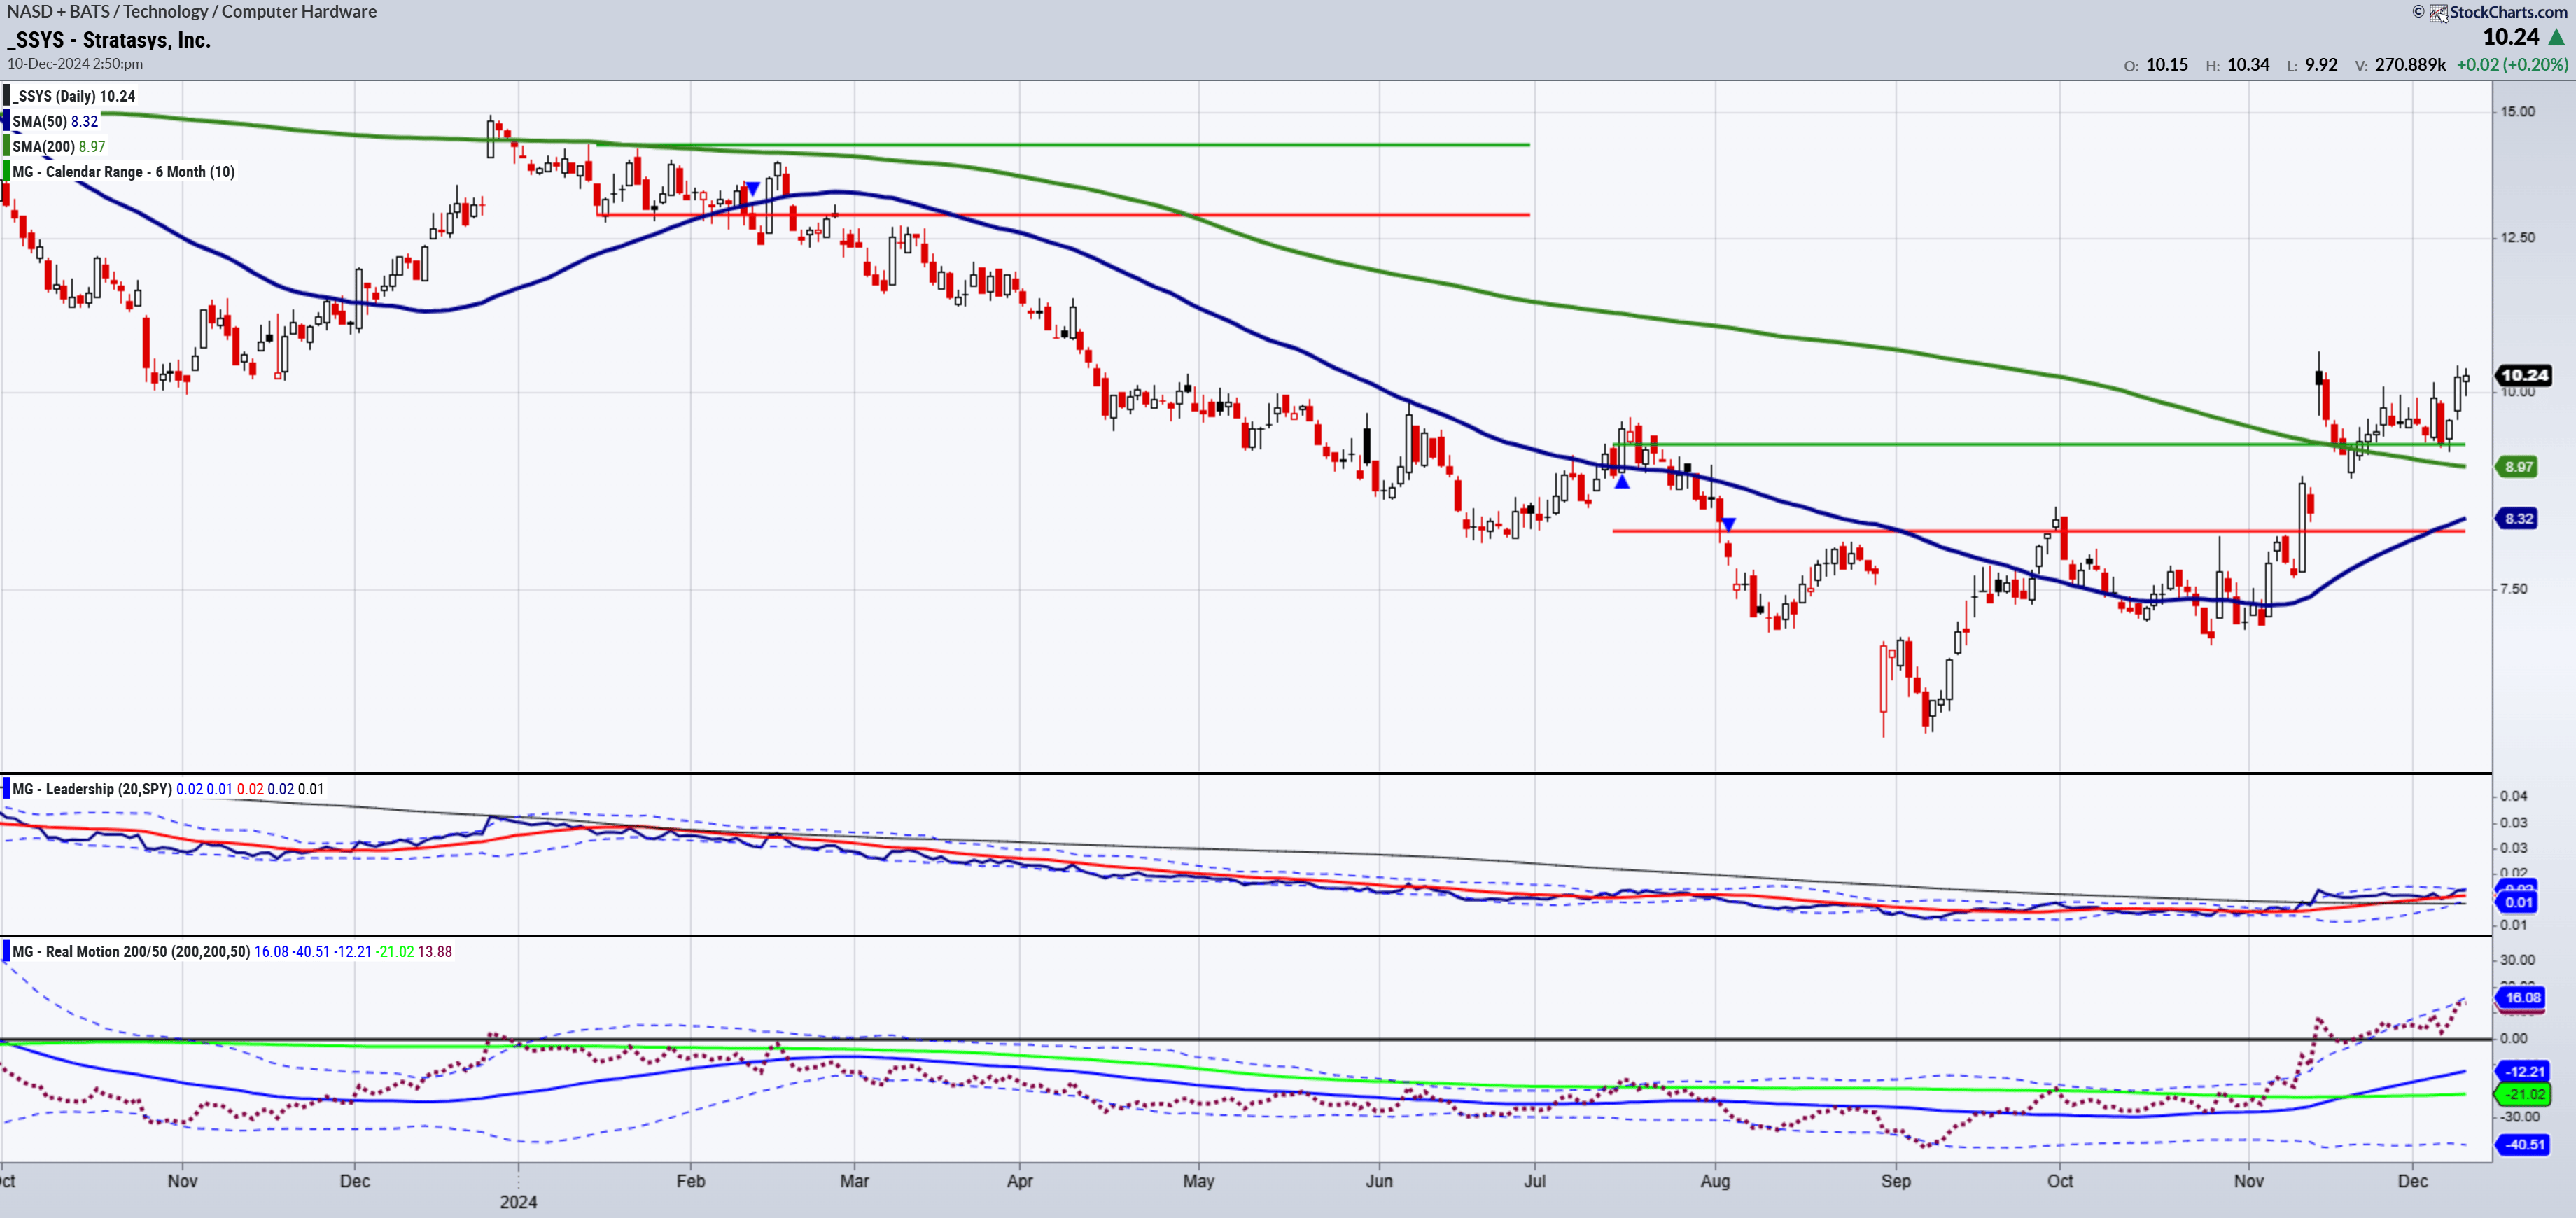Click the 30.00 Real Motion axis label
Screen dimensions: 2576x1218
pyautogui.click(x=2517, y=959)
